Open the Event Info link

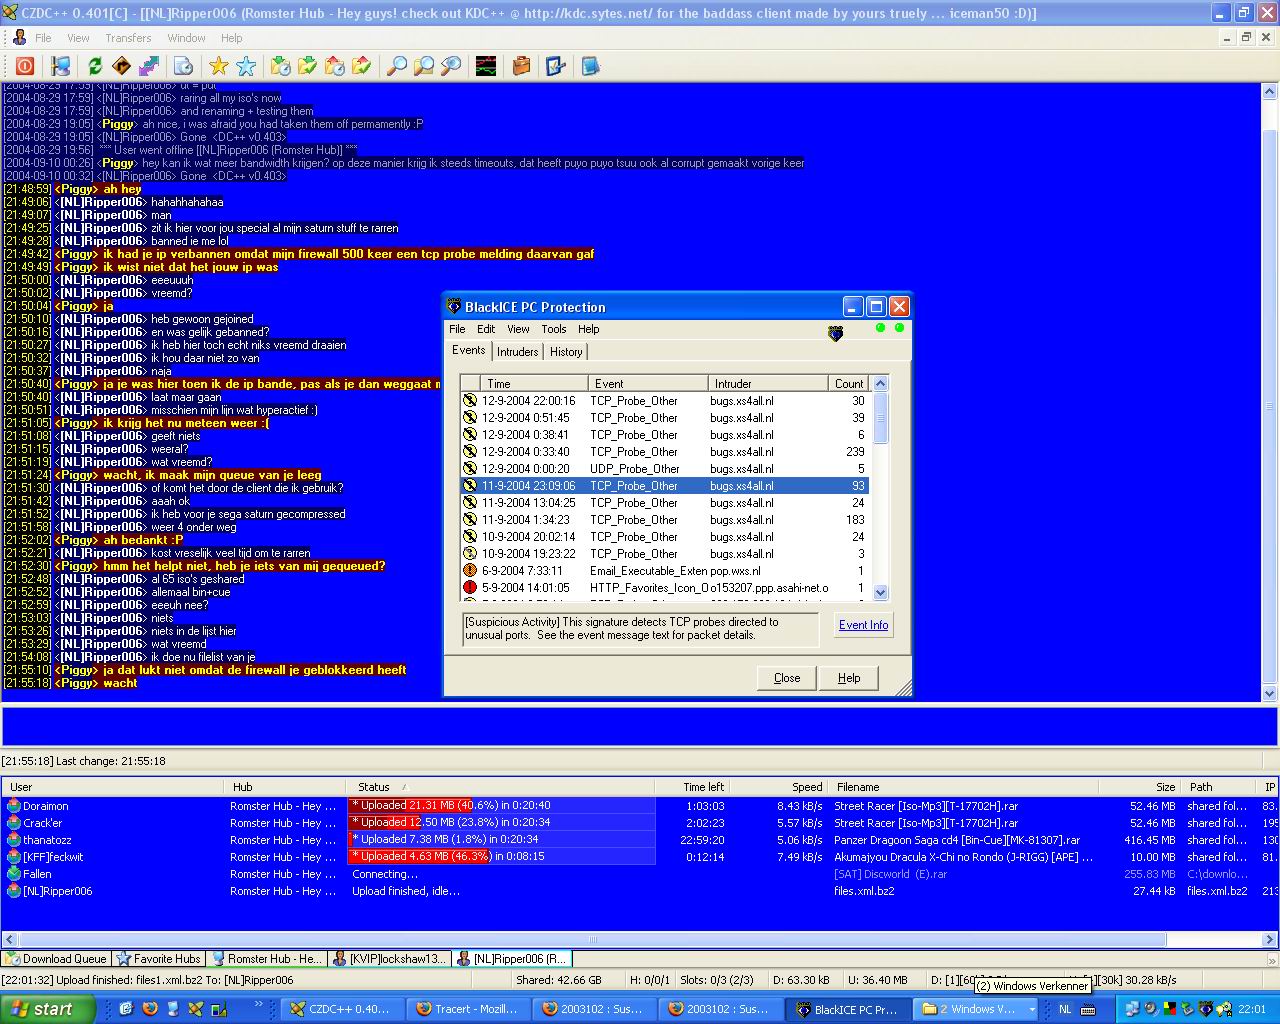(863, 625)
